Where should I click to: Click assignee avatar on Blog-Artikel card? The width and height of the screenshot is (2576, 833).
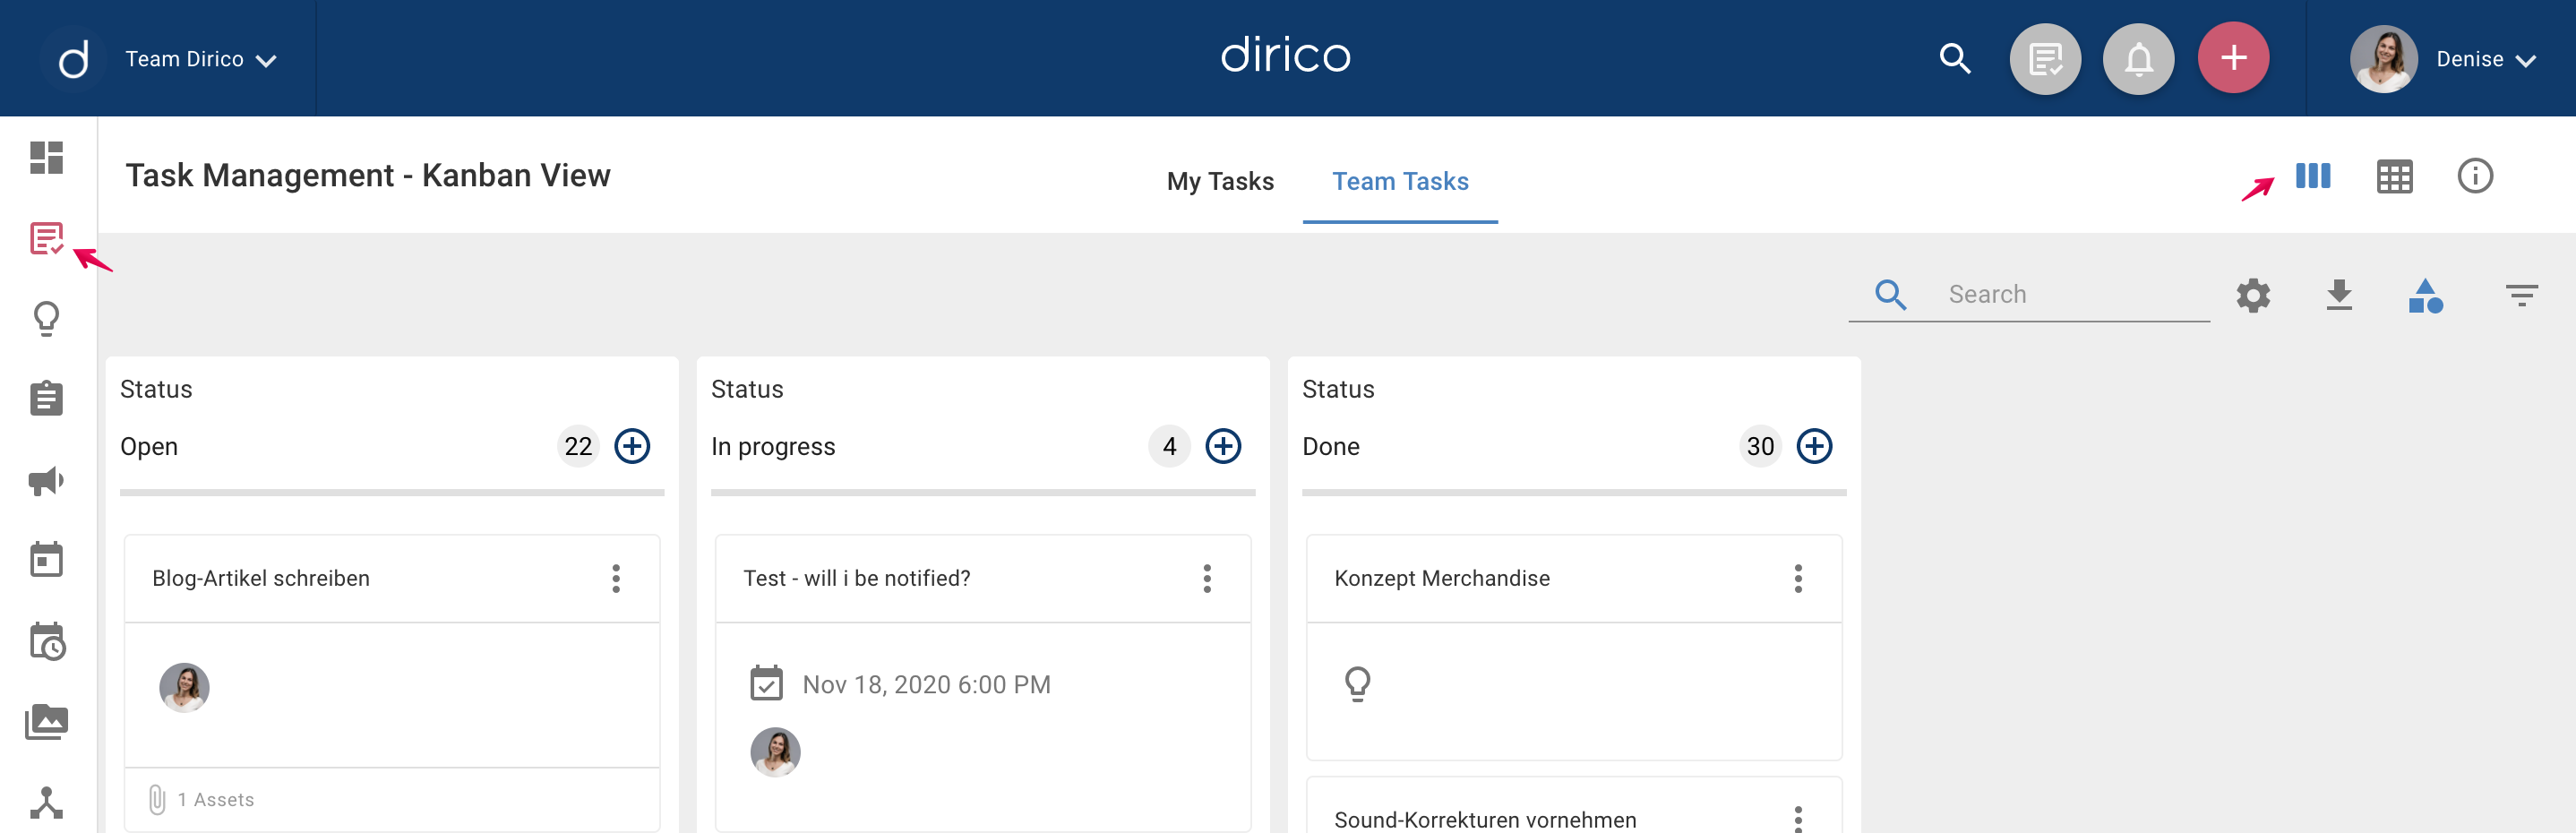point(184,687)
